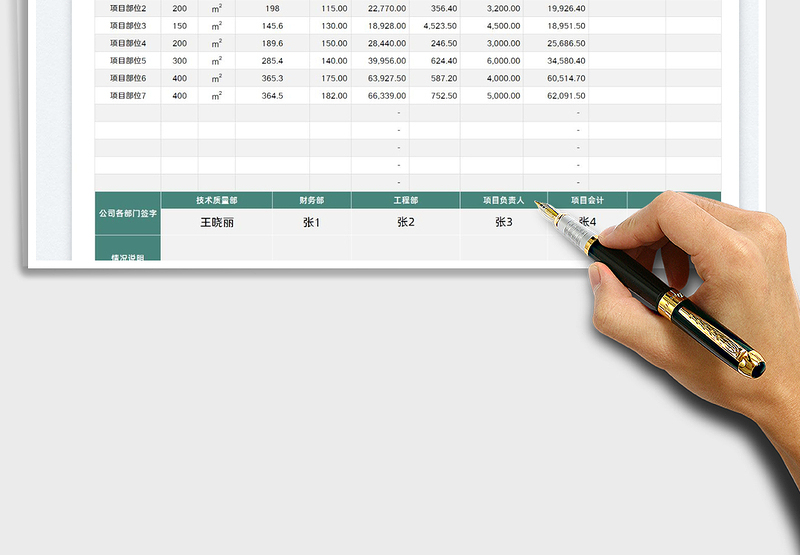Select the 财务部 header cell
Screen dimensions: 800x555
point(311,201)
